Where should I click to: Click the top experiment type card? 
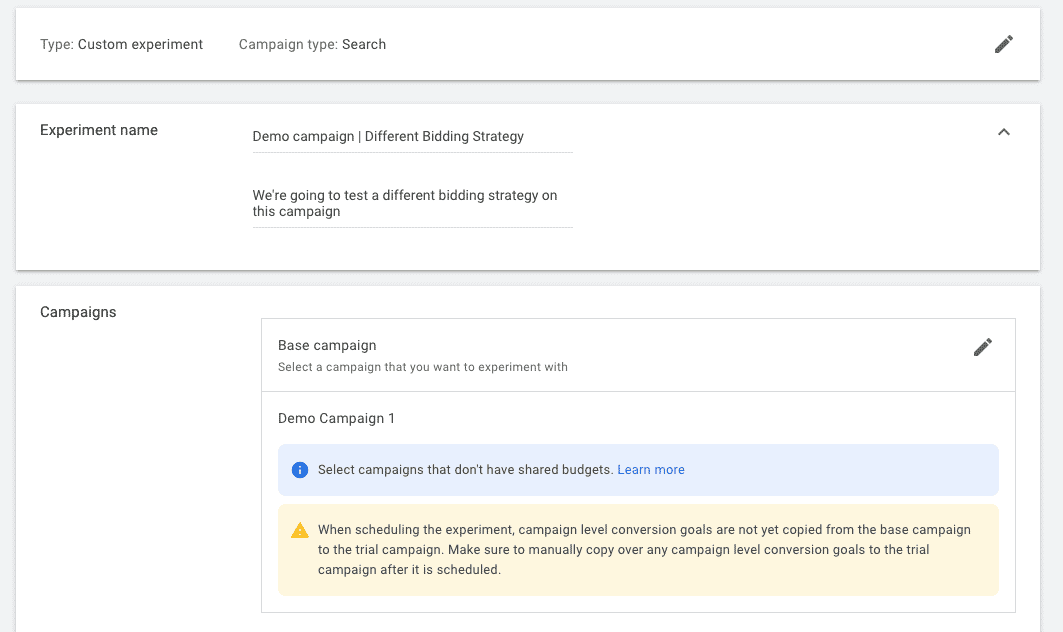[531, 44]
